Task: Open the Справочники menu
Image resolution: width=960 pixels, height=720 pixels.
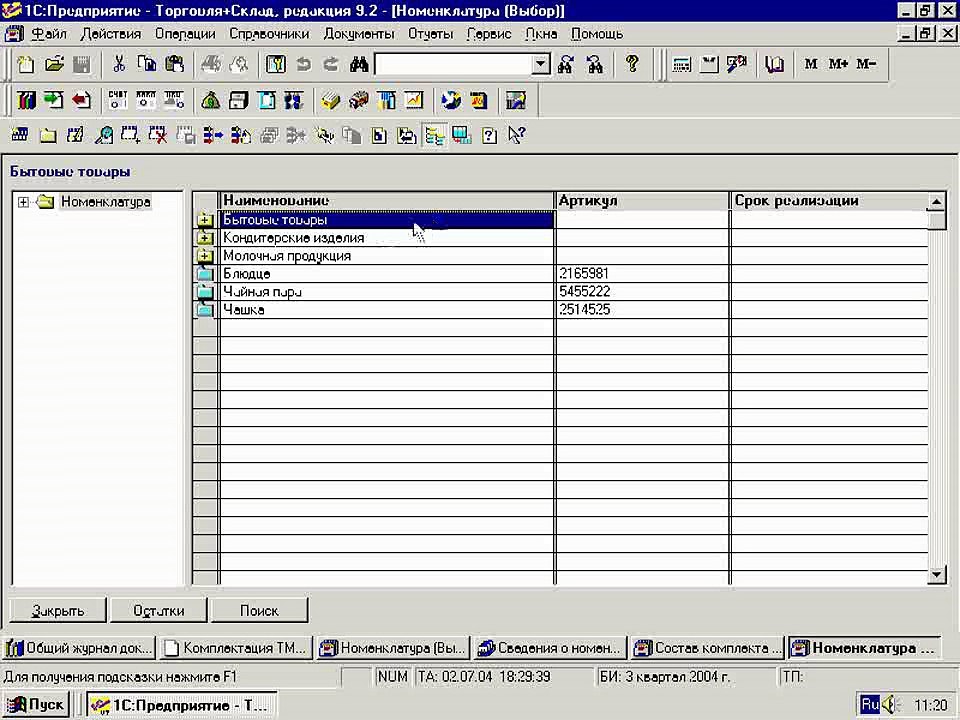Action: coord(269,34)
